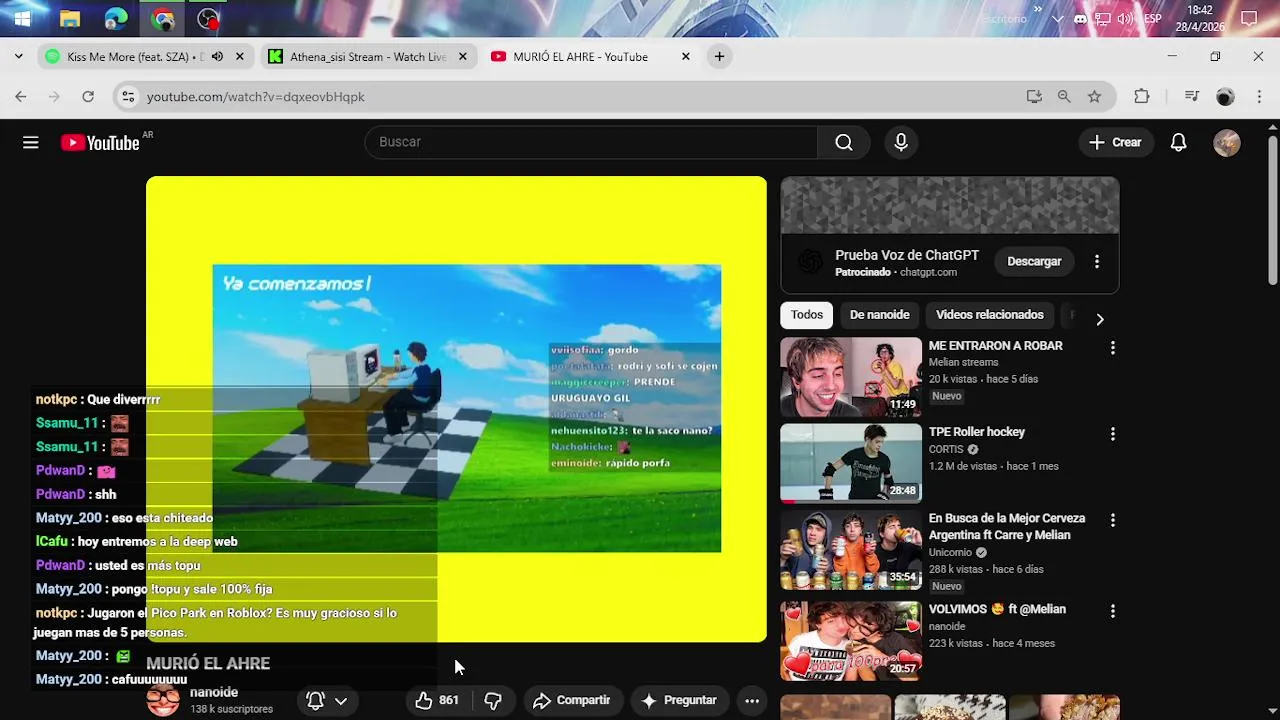Open Chrome zoom magnifier in address bar
This screenshot has height=720, width=1280.
tap(1064, 97)
